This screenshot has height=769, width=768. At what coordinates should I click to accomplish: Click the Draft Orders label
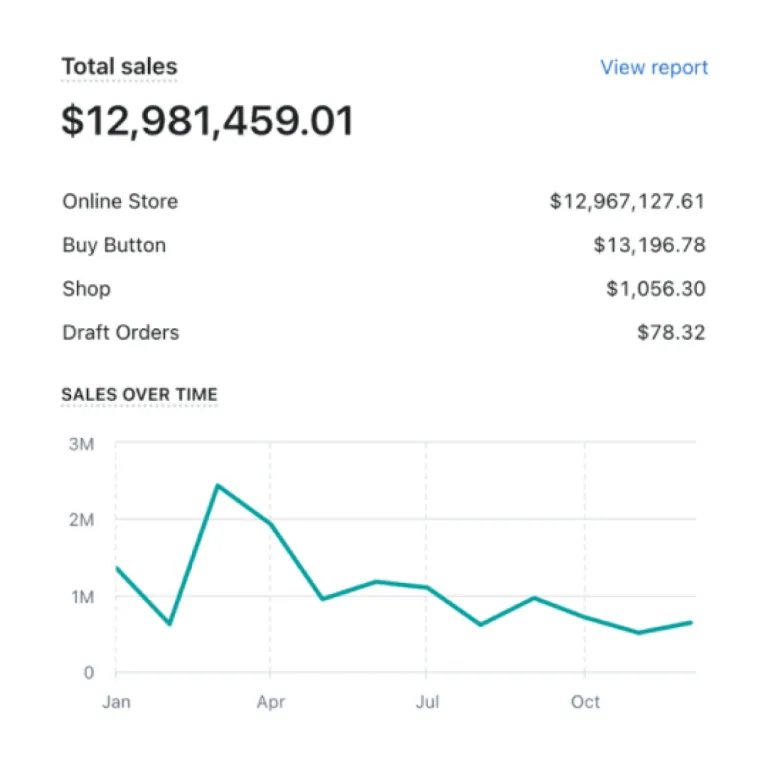pos(120,333)
